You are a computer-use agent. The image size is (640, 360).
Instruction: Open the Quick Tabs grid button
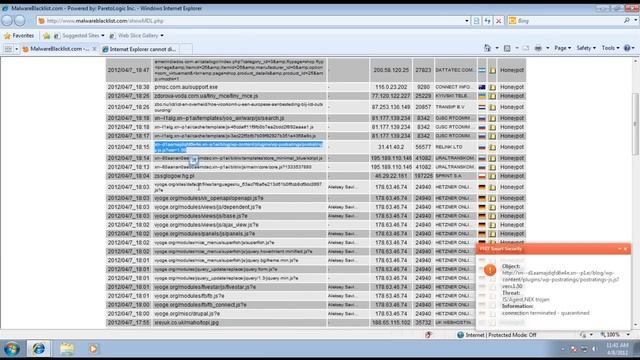click(8, 49)
